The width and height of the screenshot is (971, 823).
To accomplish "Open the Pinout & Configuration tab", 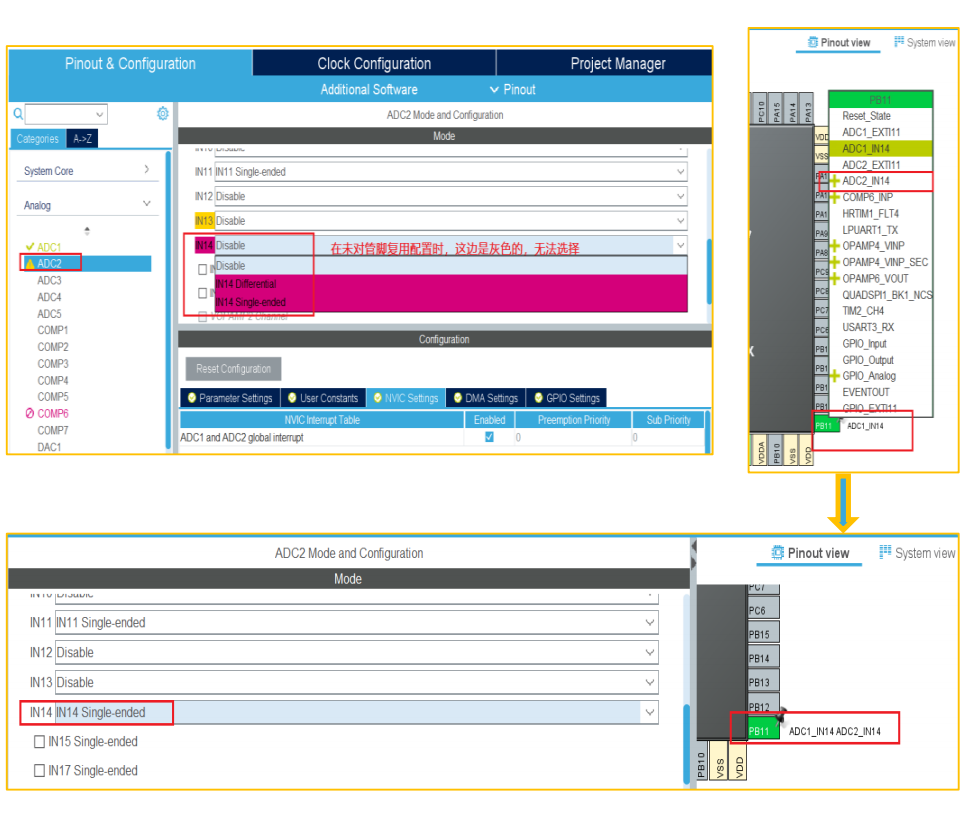I will [x=130, y=63].
